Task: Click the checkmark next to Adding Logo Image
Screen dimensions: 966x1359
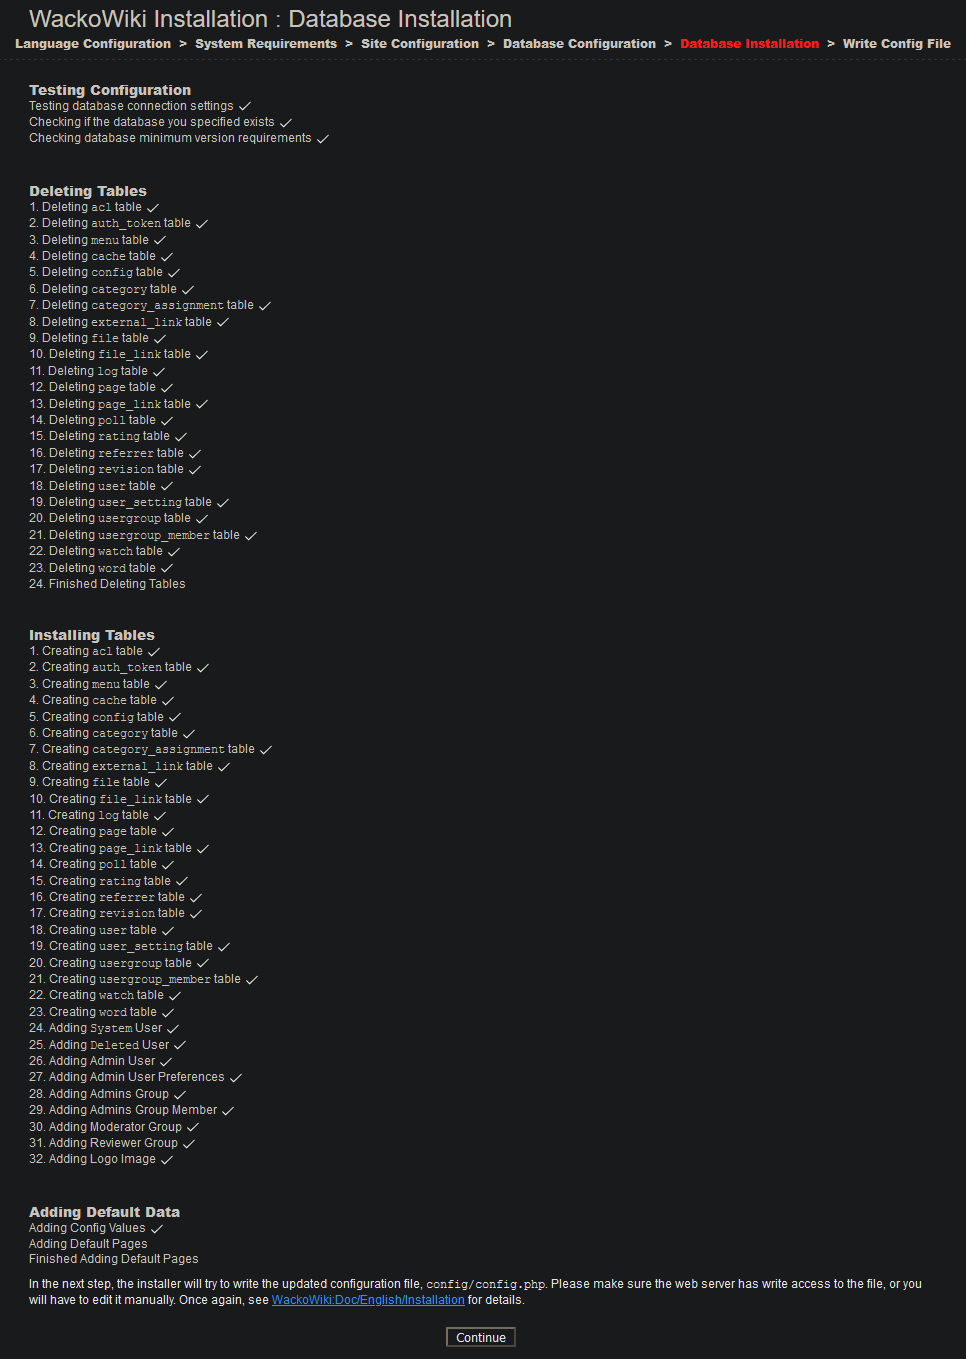Action: pyautogui.click(x=167, y=1160)
